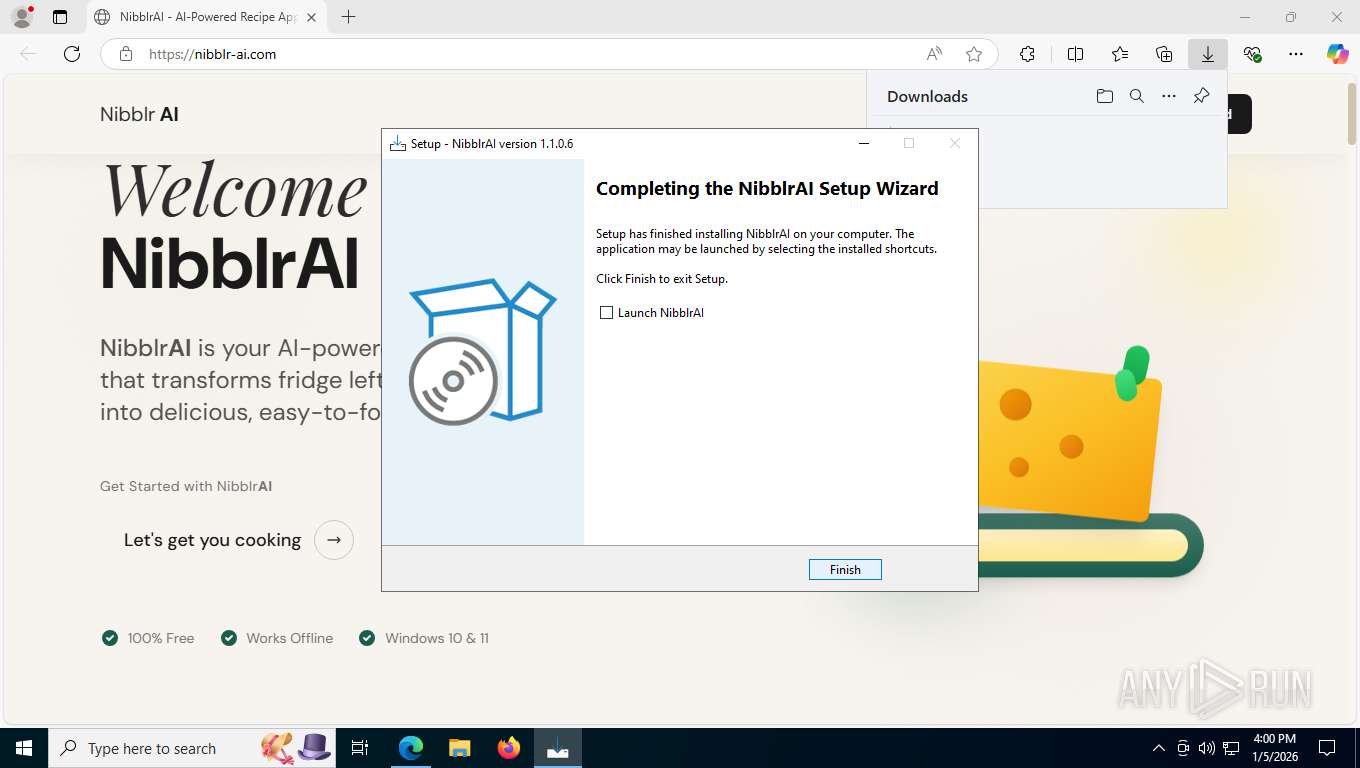Open Edge Settings and more menu
This screenshot has width=1360, height=768.
click(x=1296, y=54)
